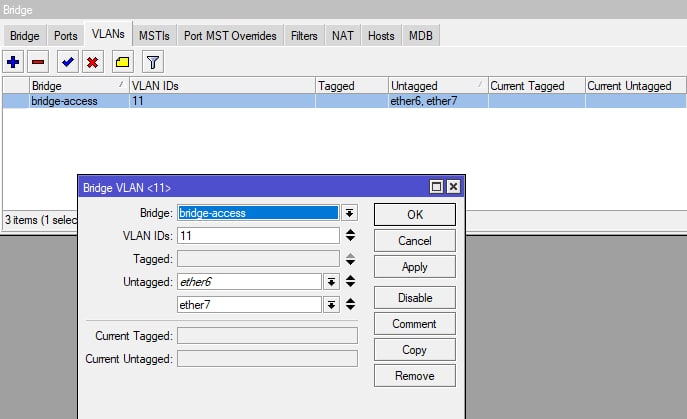This screenshot has height=419, width=687.
Task: Click the Copy button
Action: tap(415, 350)
